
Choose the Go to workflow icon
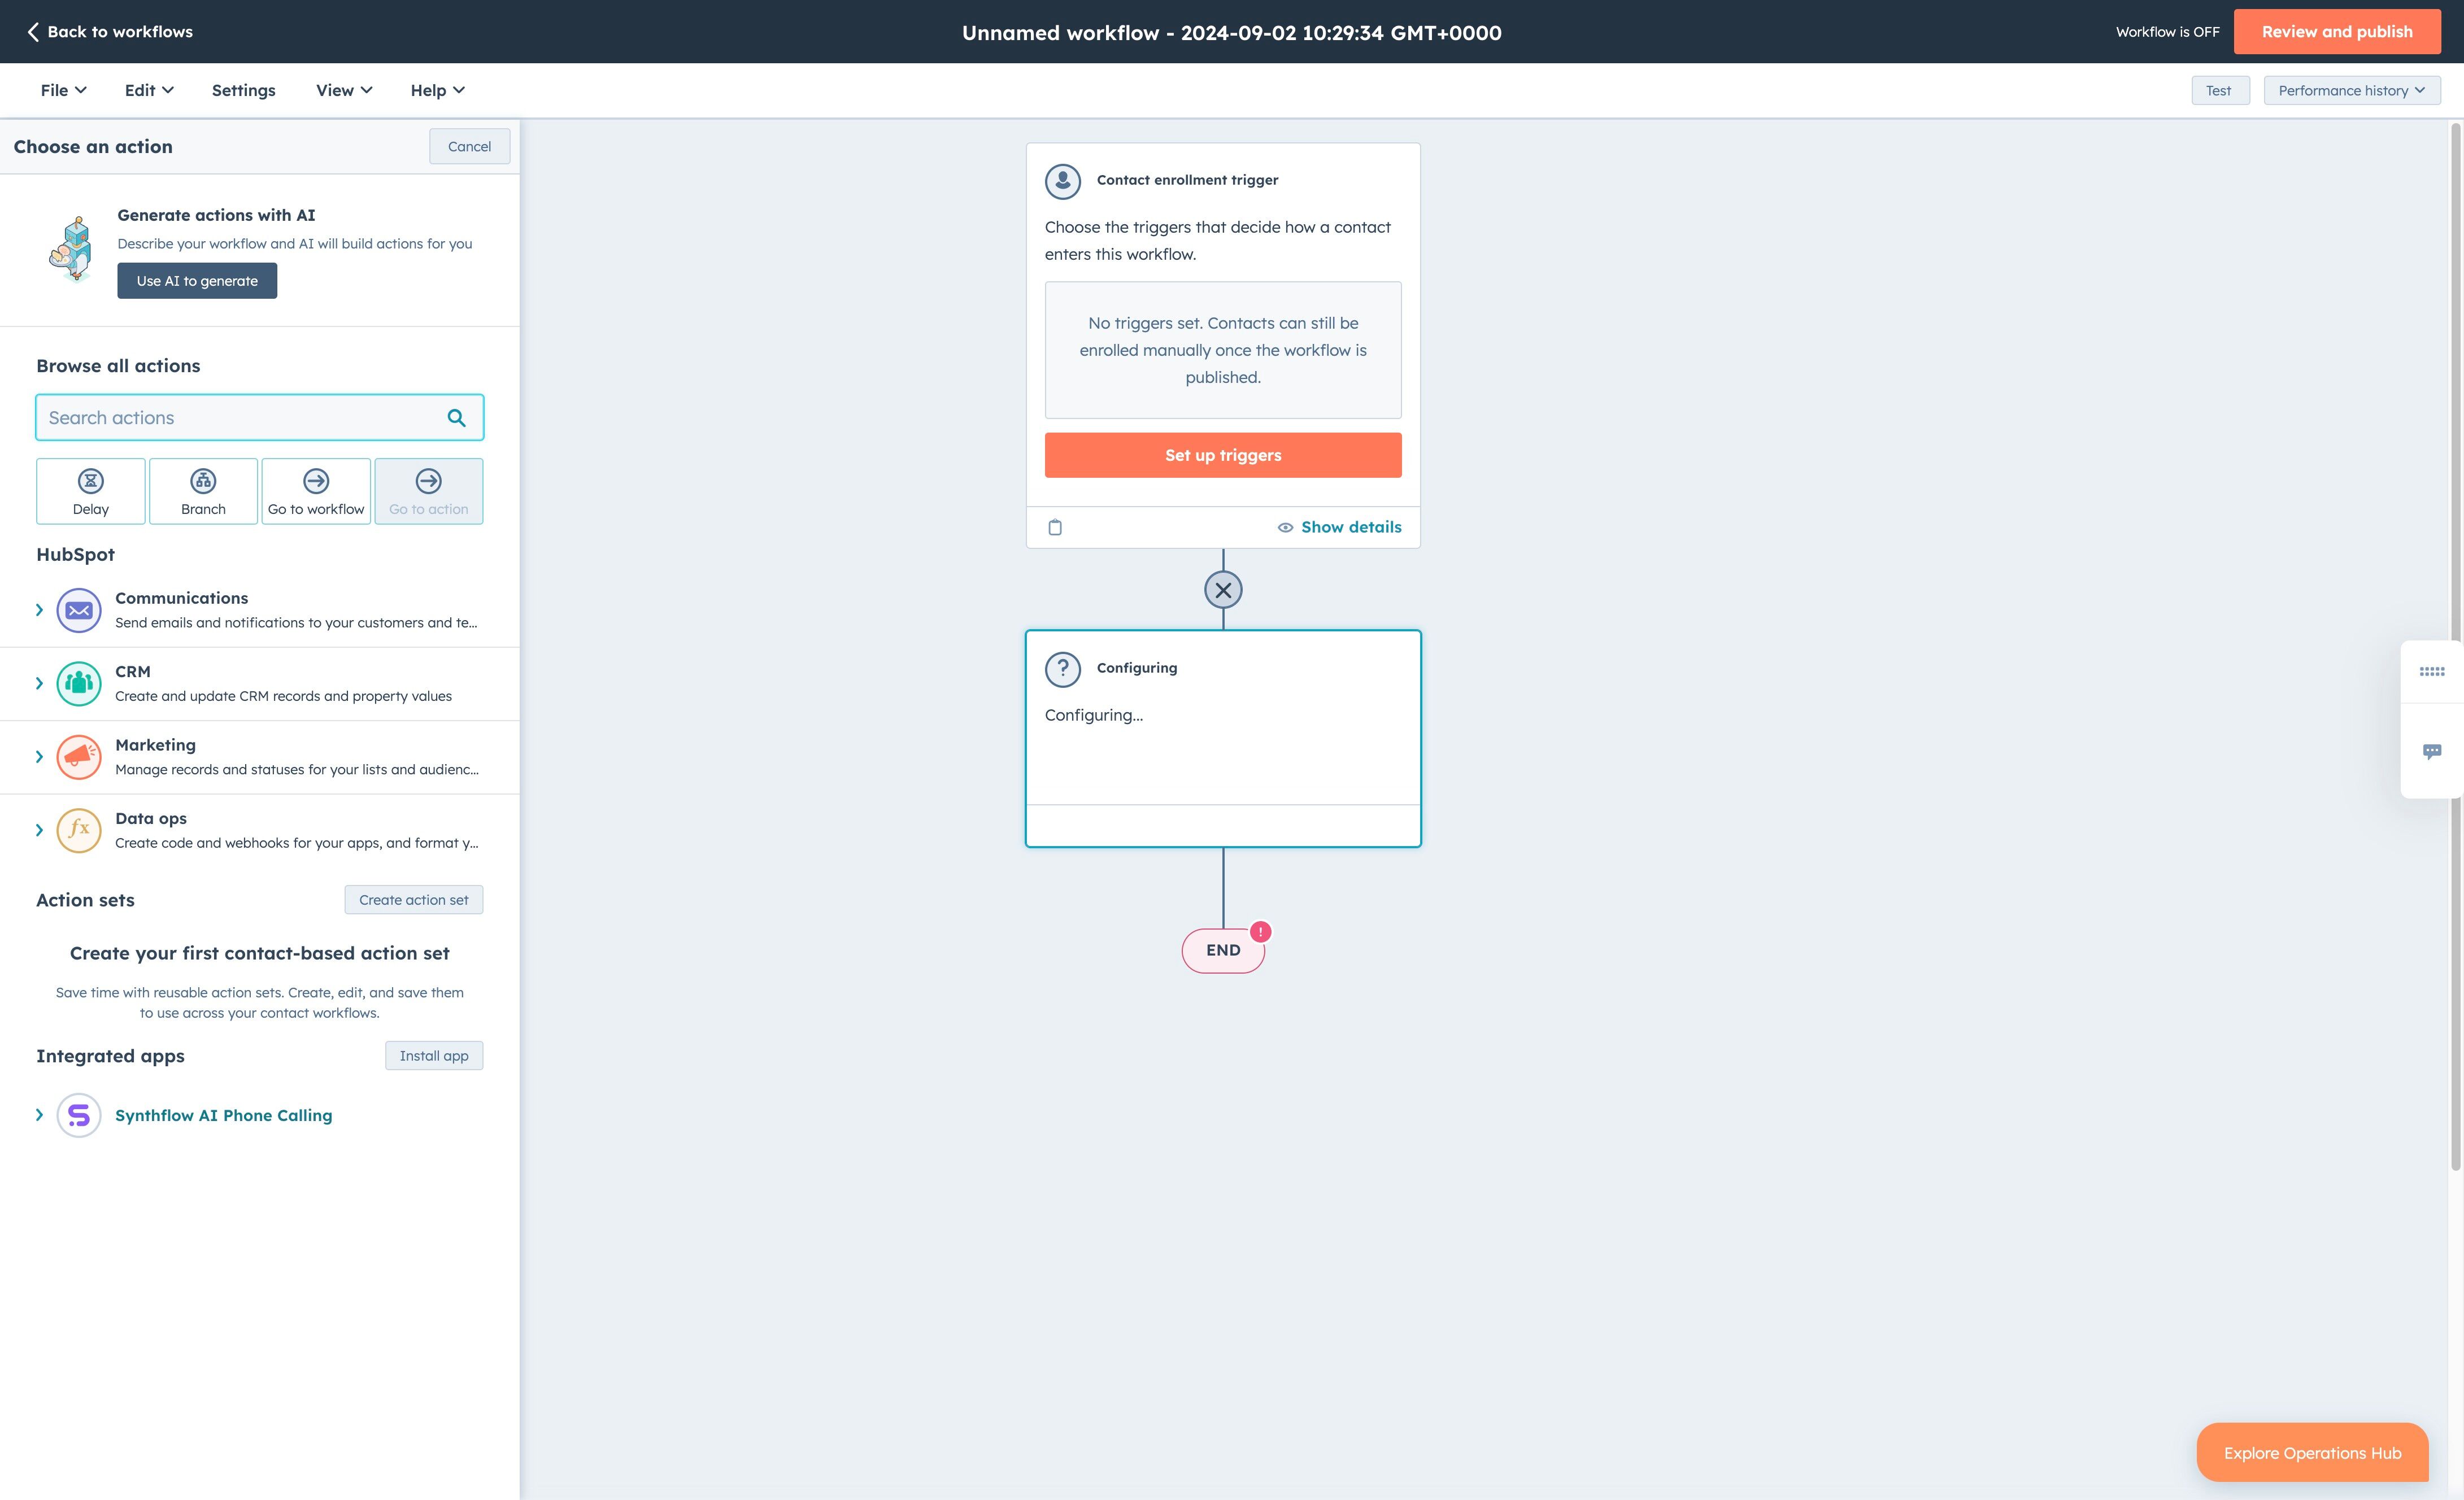point(316,481)
